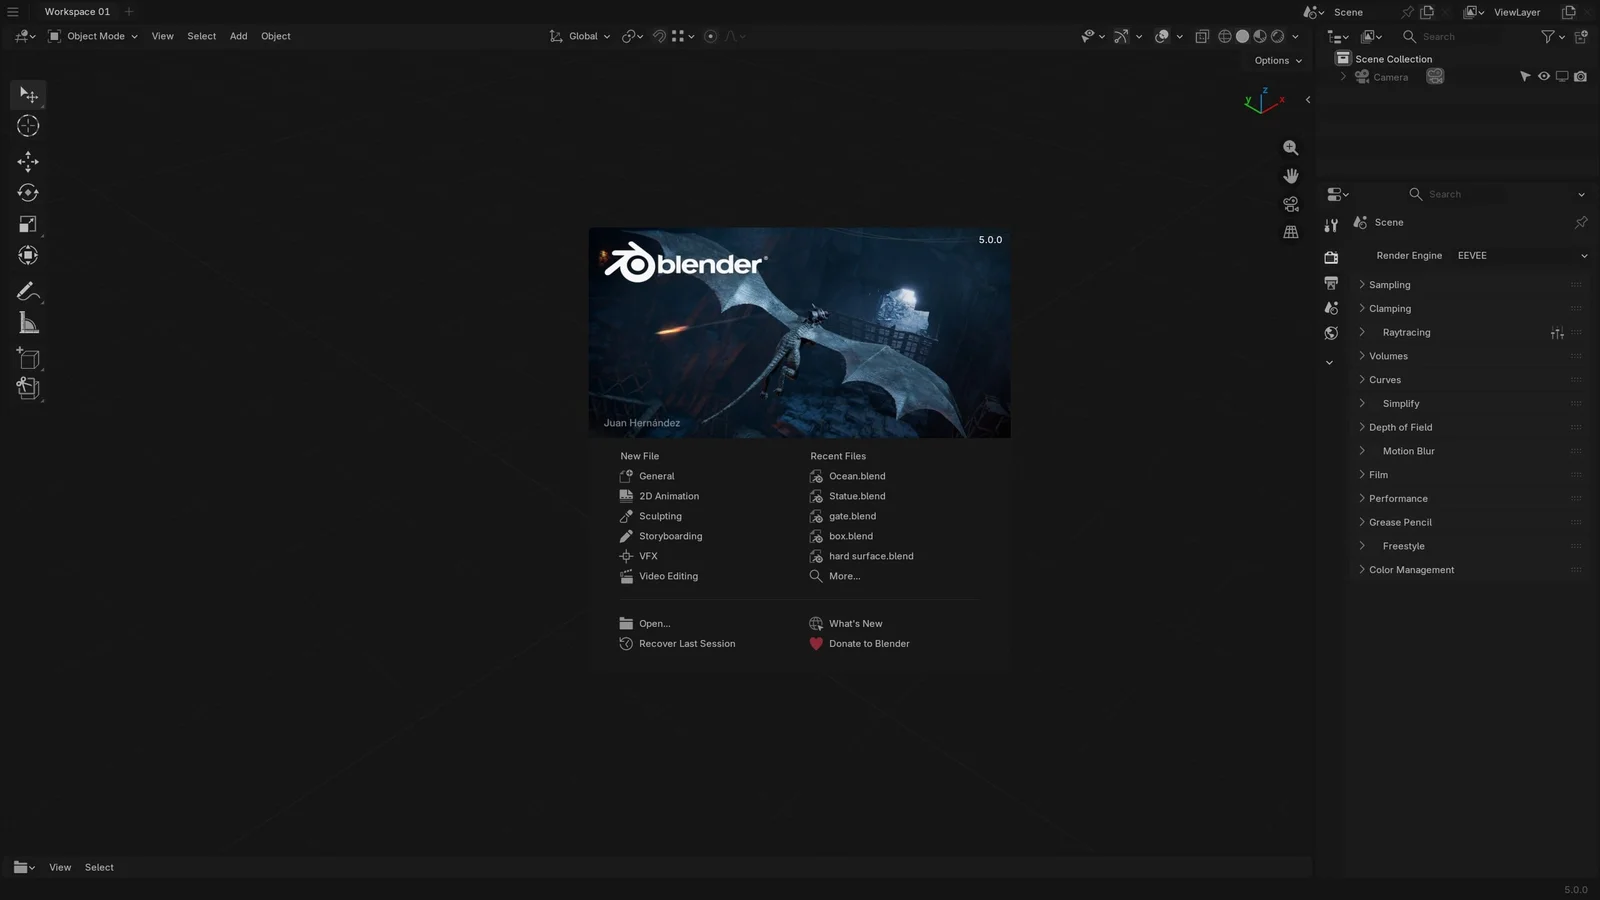Viewport: 1600px width, 900px height.
Task: Hide Camera in viewport with eye icon
Action: coord(1544,77)
